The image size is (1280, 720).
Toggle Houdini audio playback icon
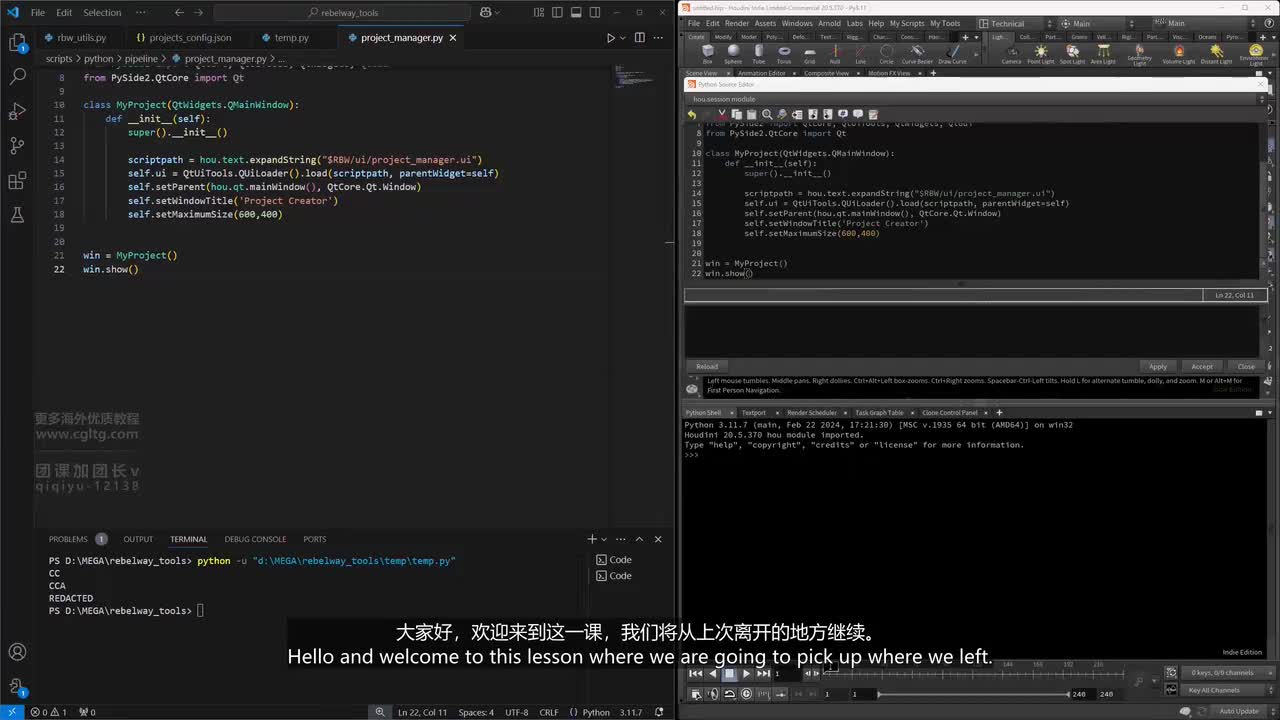pyautogui.click(x=712, y=694)
